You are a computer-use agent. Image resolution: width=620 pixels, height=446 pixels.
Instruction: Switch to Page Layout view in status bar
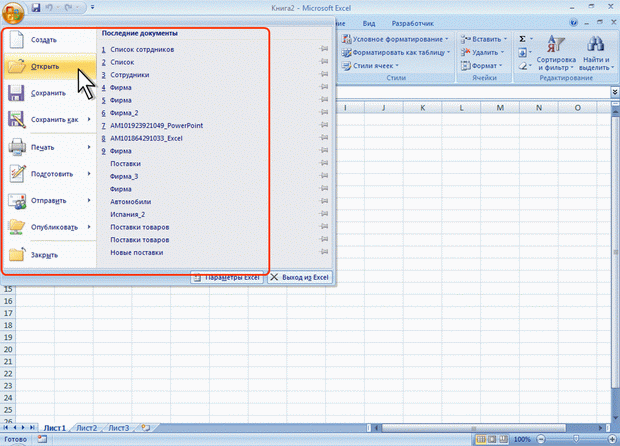click(492, 439)
